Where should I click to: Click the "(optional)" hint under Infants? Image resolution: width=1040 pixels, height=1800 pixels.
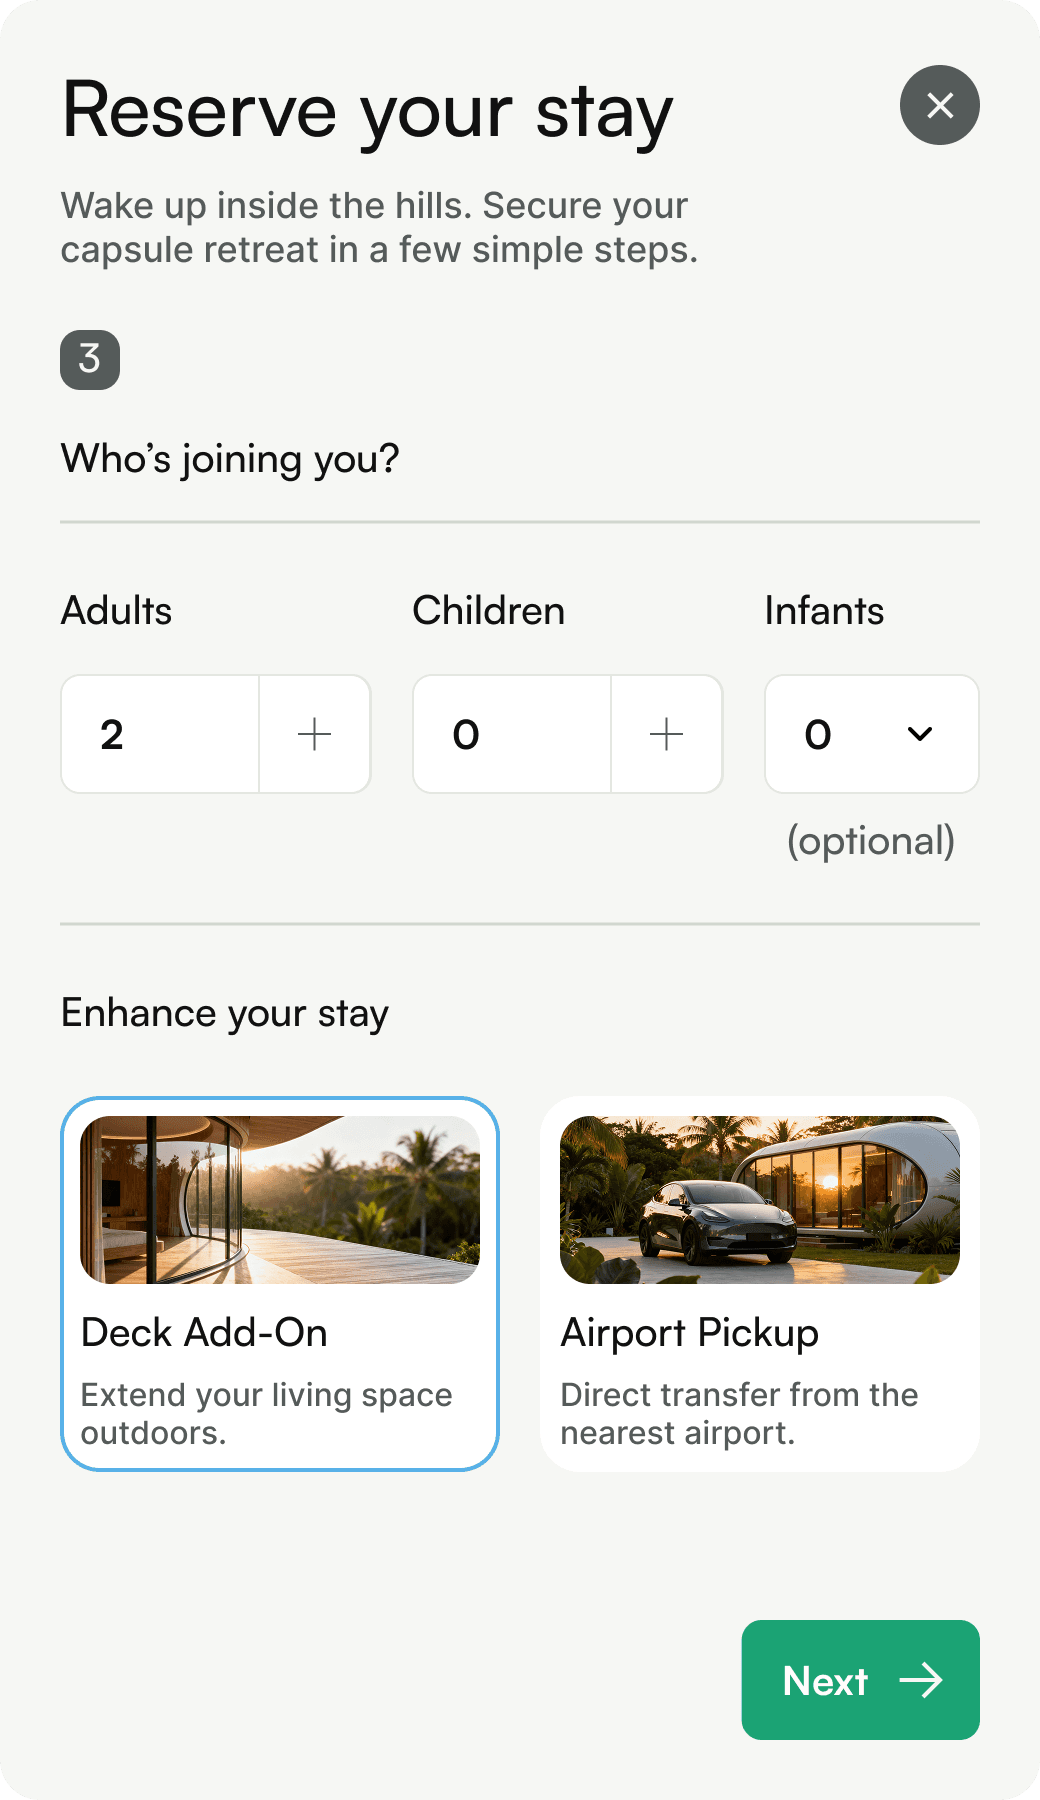[870, 841]
